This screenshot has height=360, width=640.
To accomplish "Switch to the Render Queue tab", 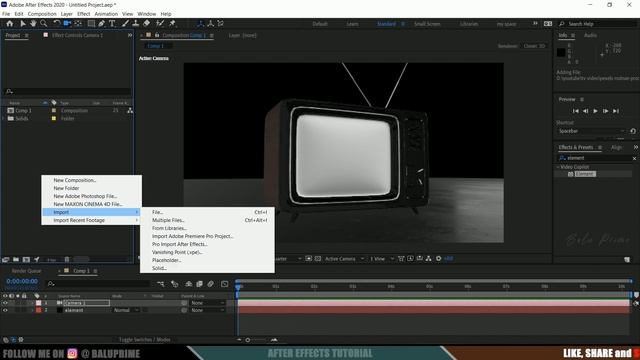I will tap(26, 271).
